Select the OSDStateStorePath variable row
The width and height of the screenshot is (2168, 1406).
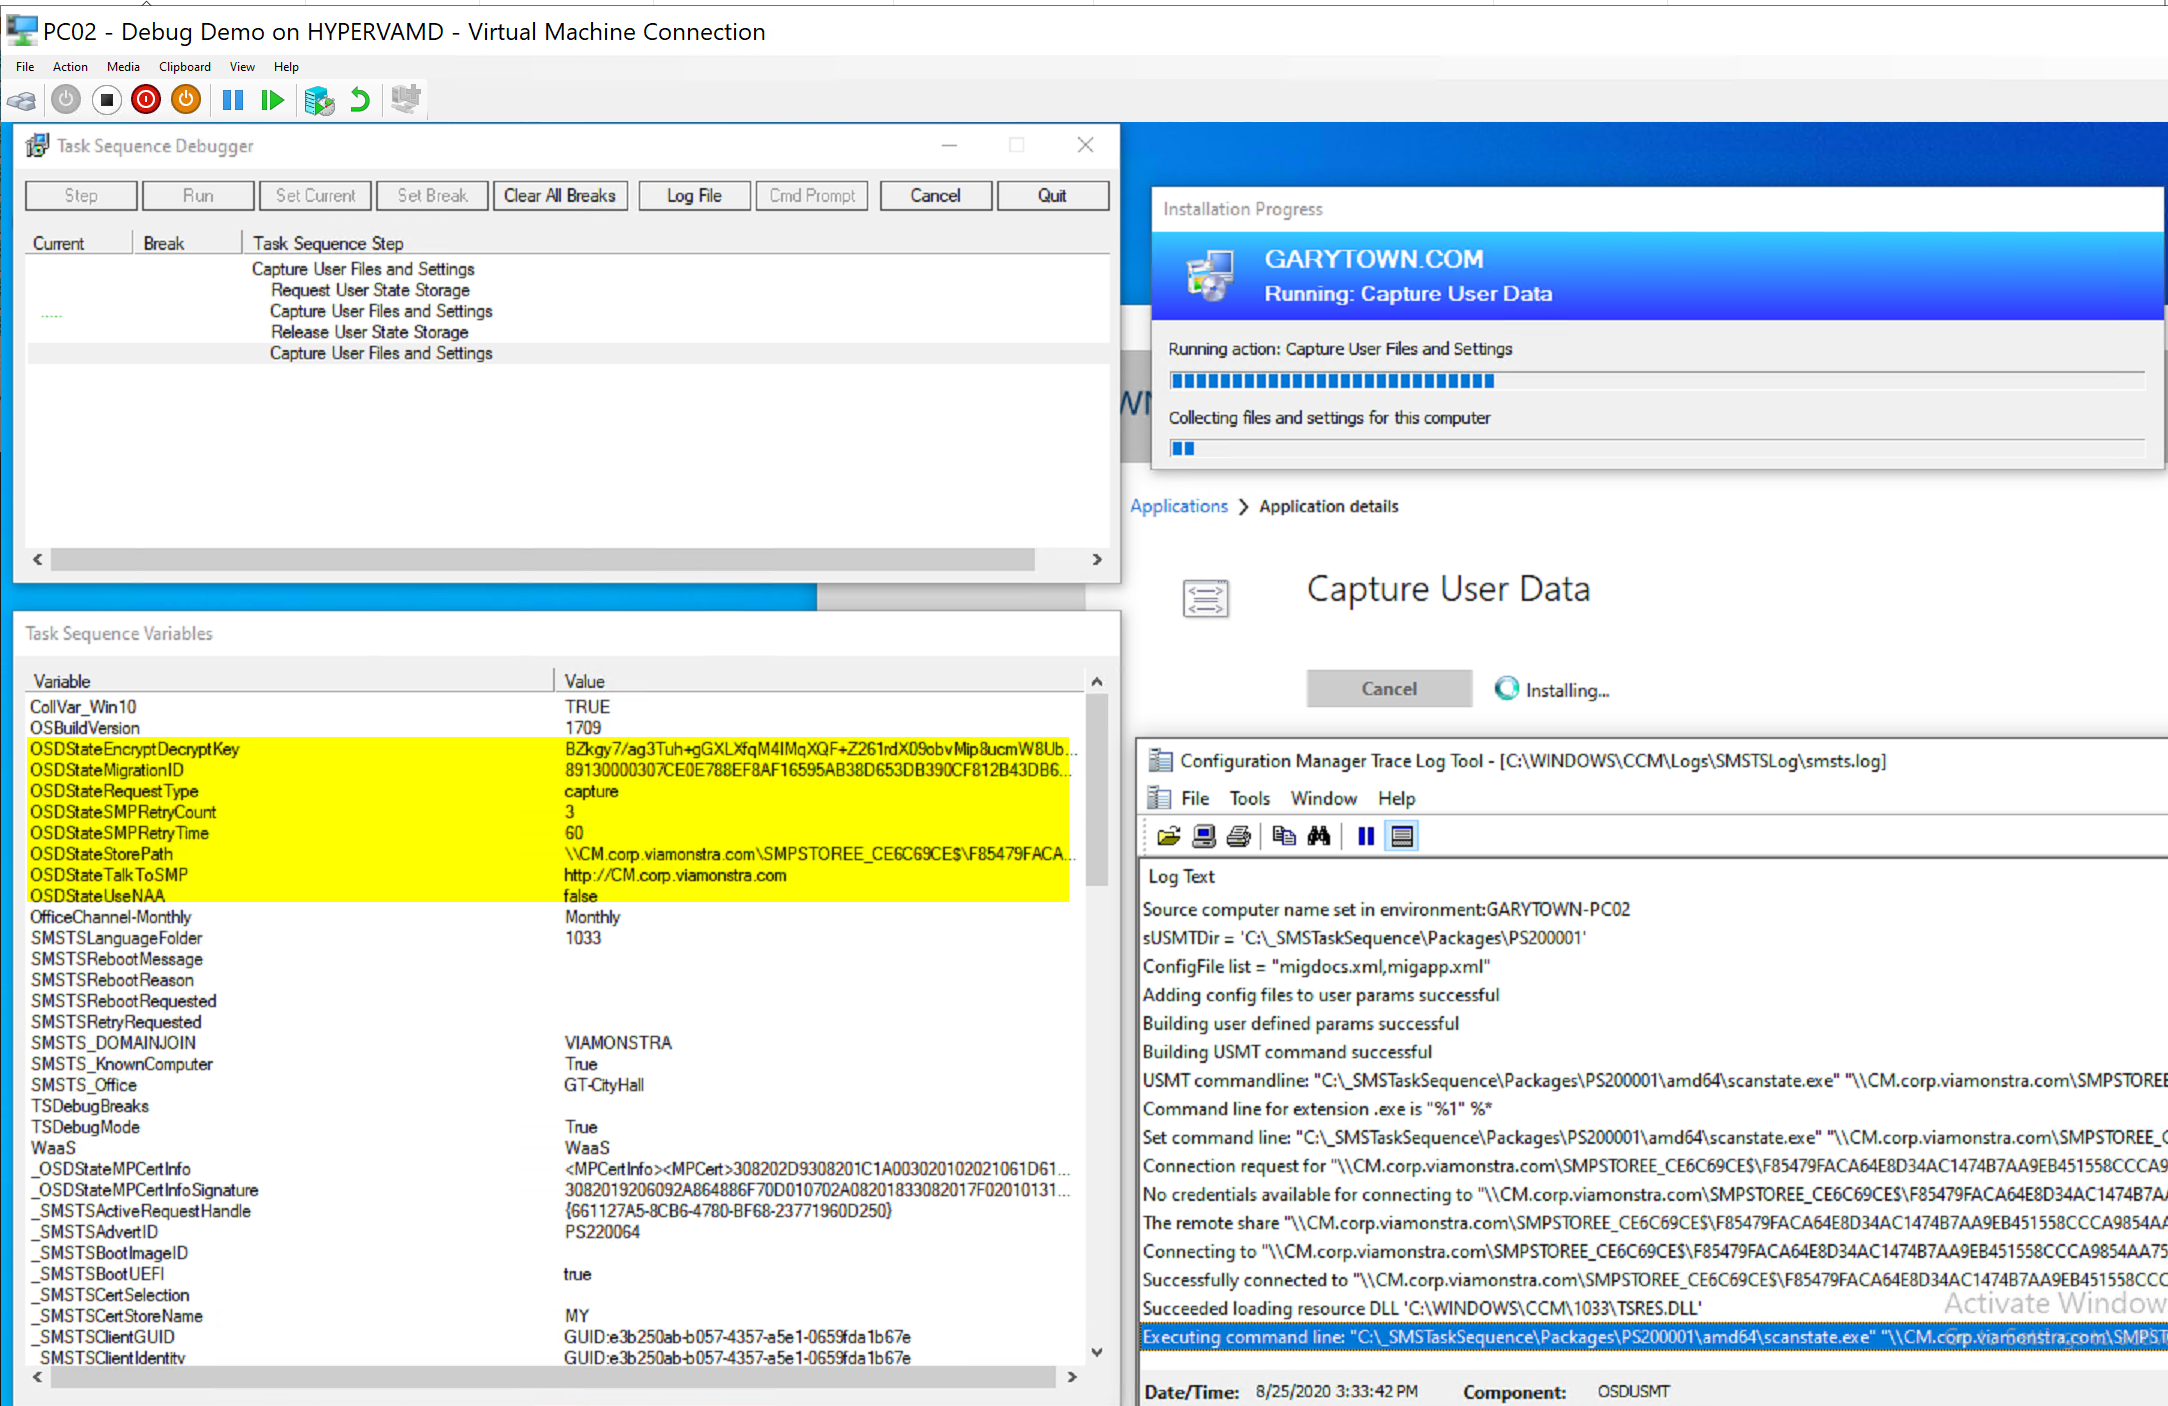pos(101,854)
